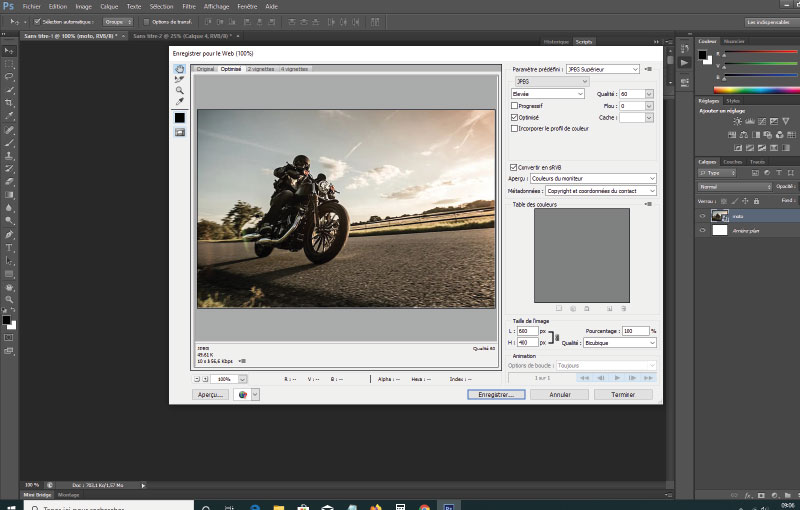Click the Annuler button
800x510 pixels.
tap(559, 395)
